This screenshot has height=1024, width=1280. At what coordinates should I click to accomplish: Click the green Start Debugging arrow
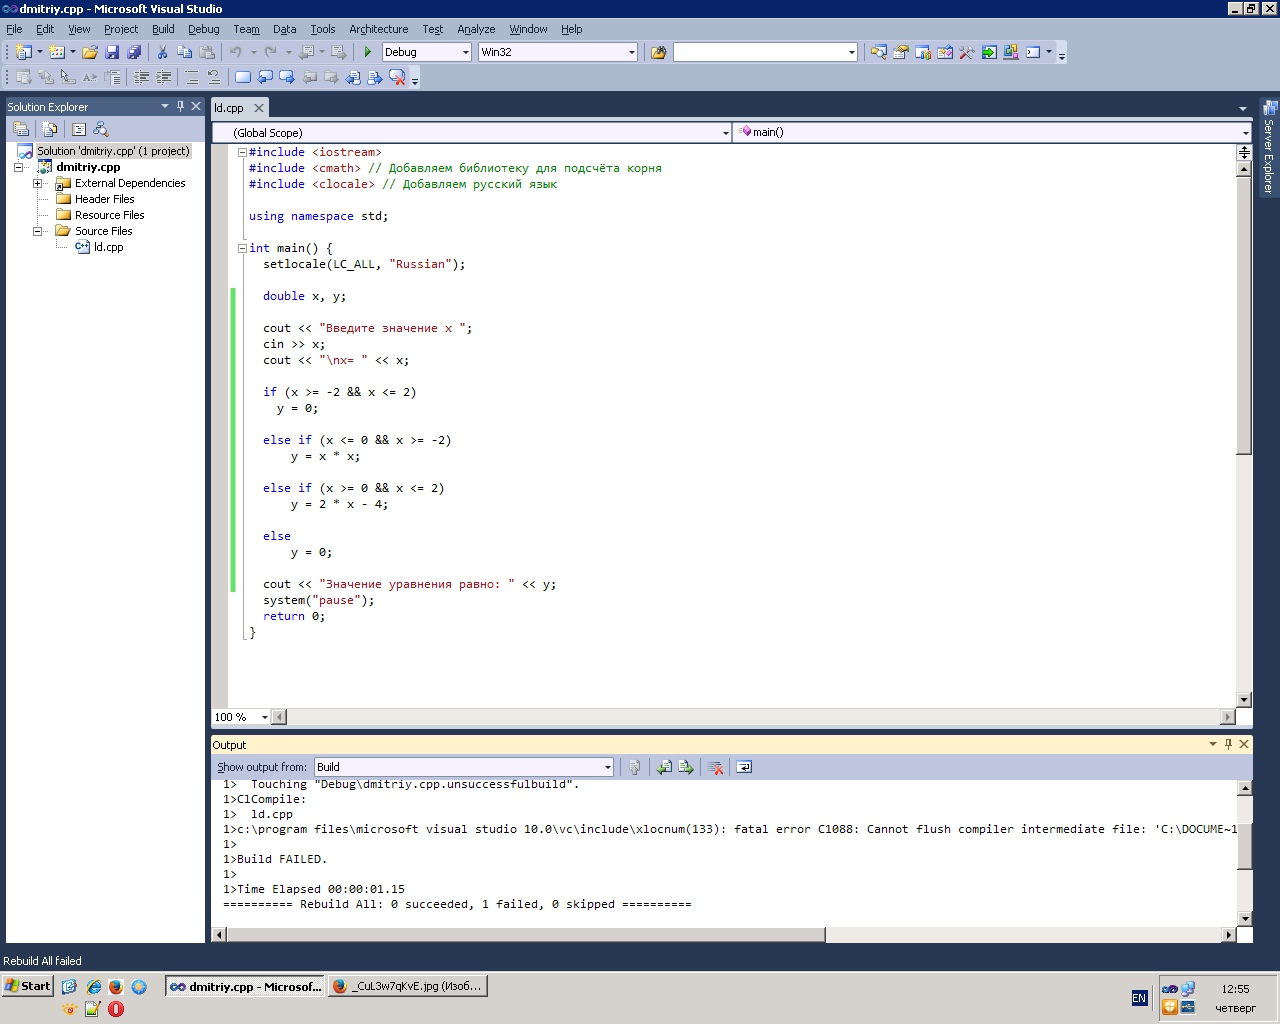pyautogui.click(x=368, y=52)
